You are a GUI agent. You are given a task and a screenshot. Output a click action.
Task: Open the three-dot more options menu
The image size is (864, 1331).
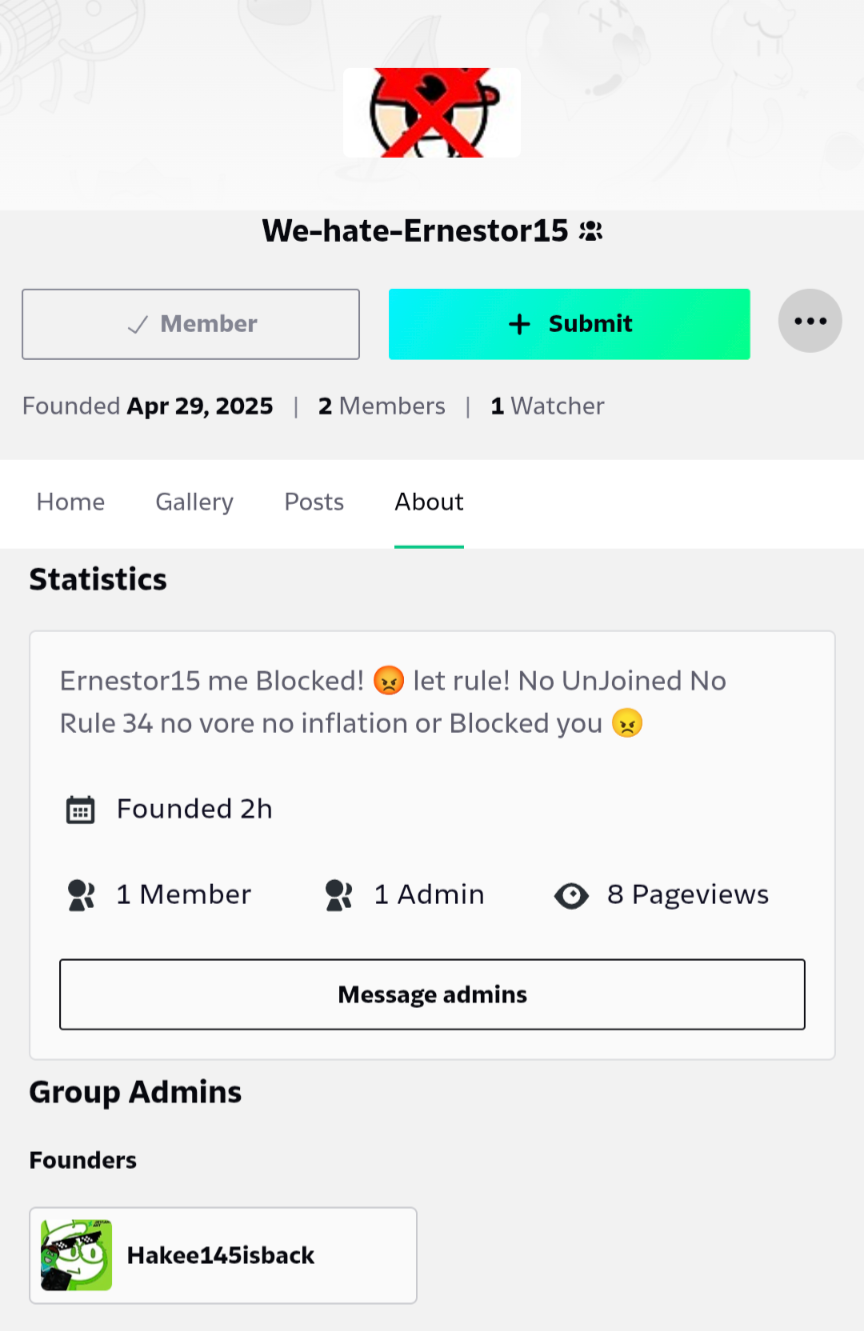click(x=810, y=321)
